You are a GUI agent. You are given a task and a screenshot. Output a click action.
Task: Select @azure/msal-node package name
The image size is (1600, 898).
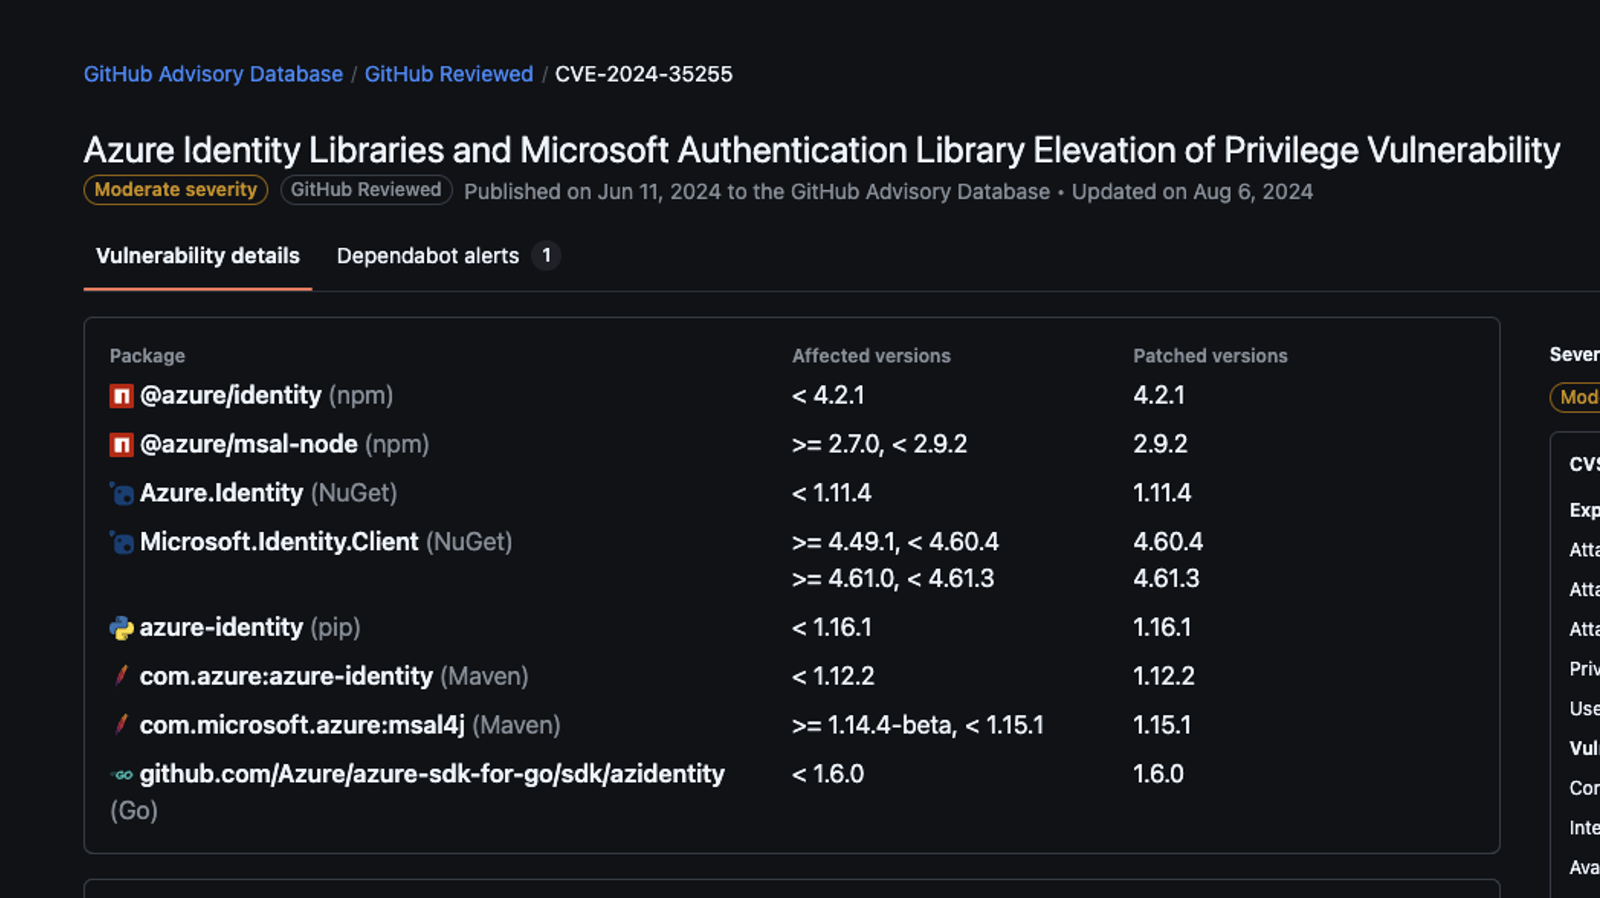click(x=249, y=444)
